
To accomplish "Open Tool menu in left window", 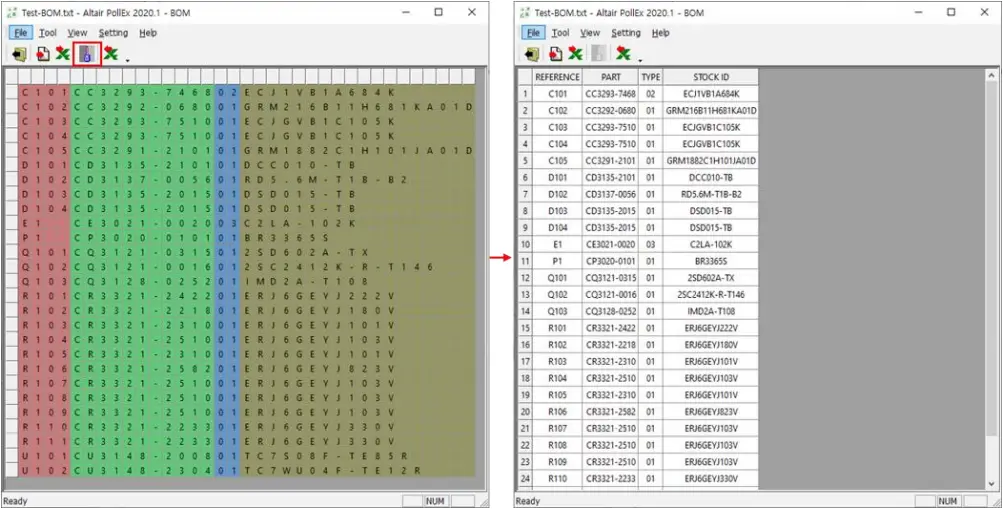I will [47, 33].
